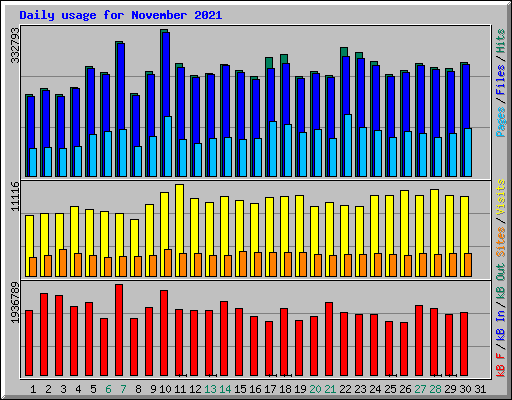Click day label 5 on the x-axis

coord(93,389)
